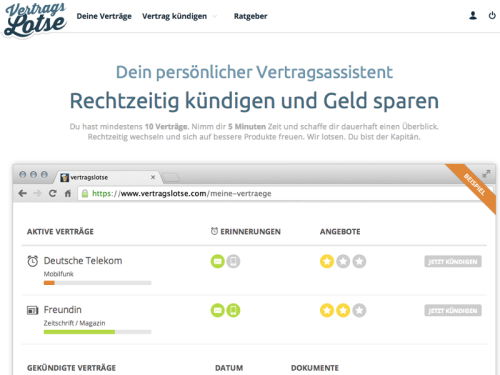Click the power logout icon

pos(492,15)
